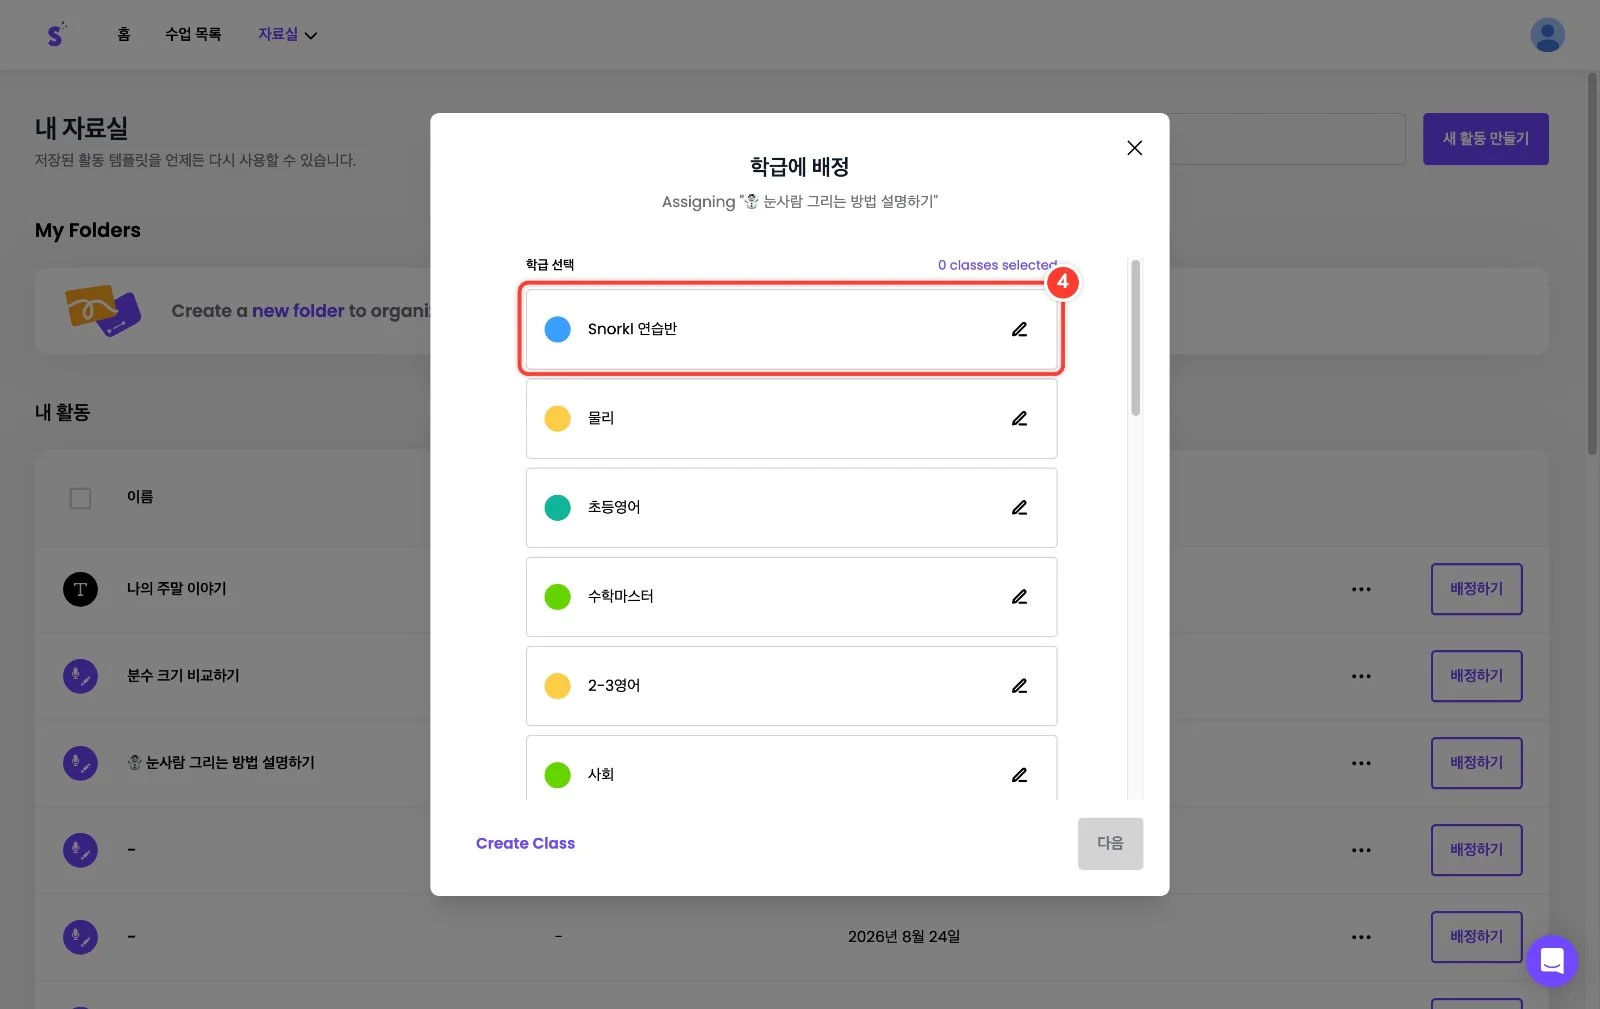The width and height of the screenshot is (1600, 1009).
Task: Click the T icon of 나의 주말 이야기
Action: click(x=80, y=589)
